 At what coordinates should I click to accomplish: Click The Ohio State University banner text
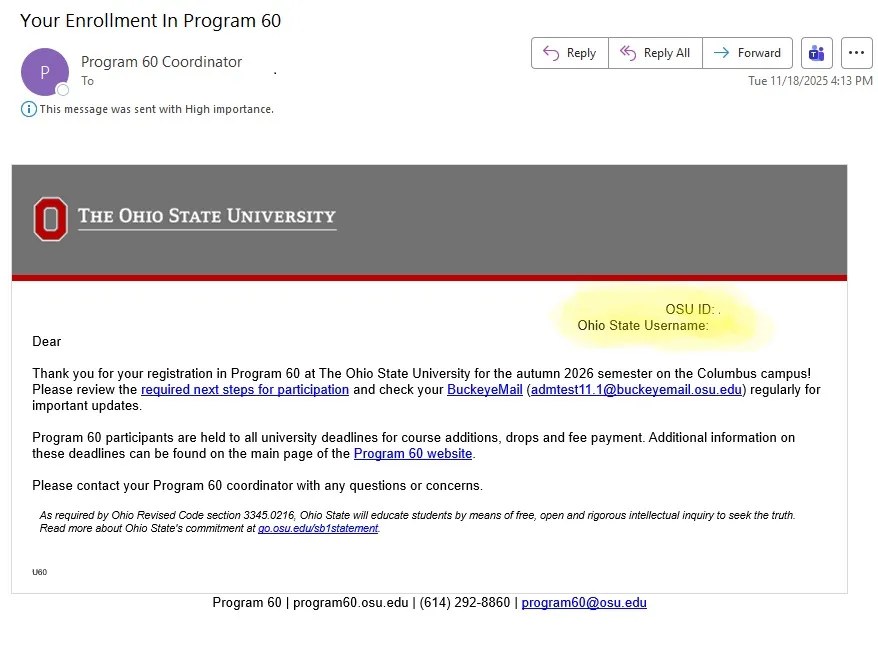coord(207,216)
